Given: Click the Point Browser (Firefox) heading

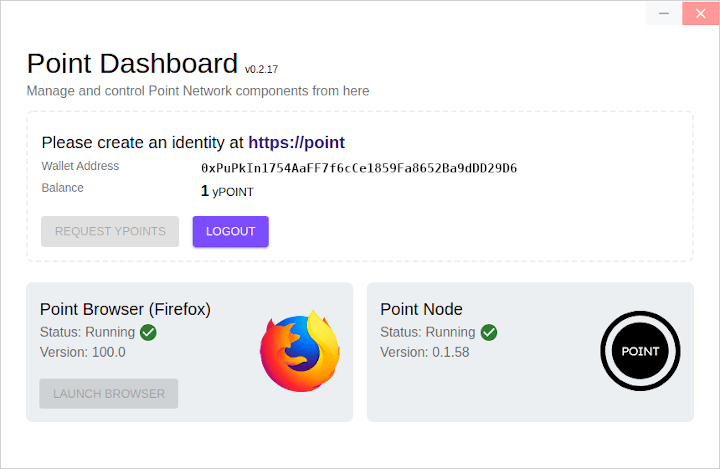Looking at the screenshot, I should (125, 309).
